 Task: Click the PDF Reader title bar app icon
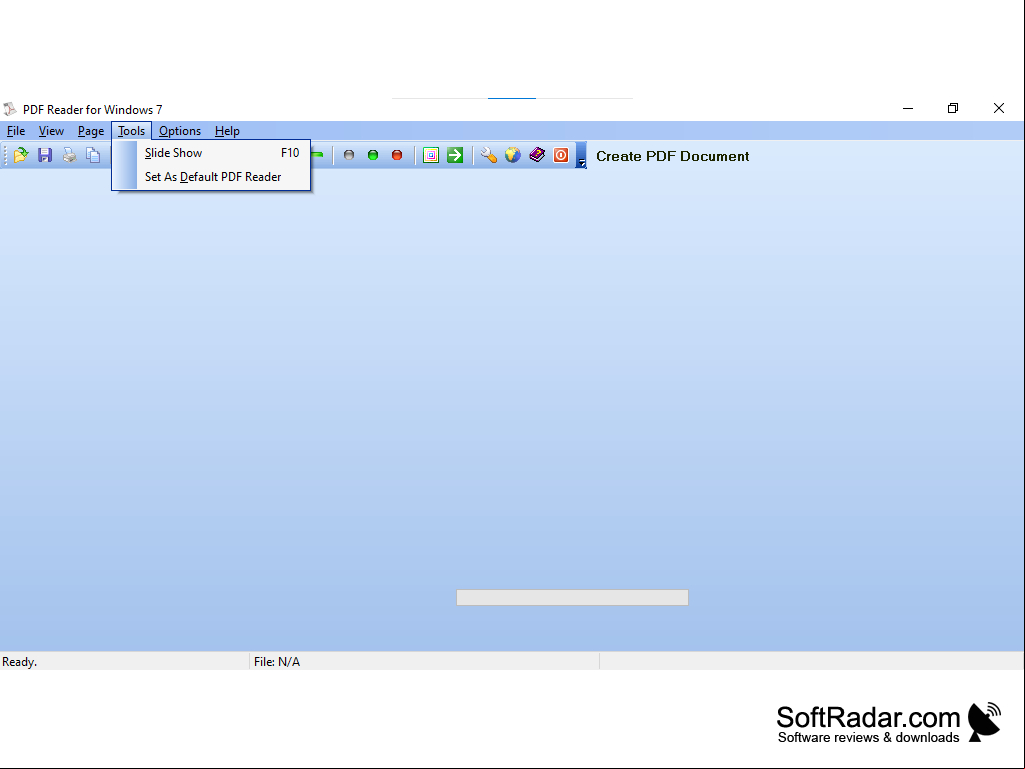click(10, 109)
